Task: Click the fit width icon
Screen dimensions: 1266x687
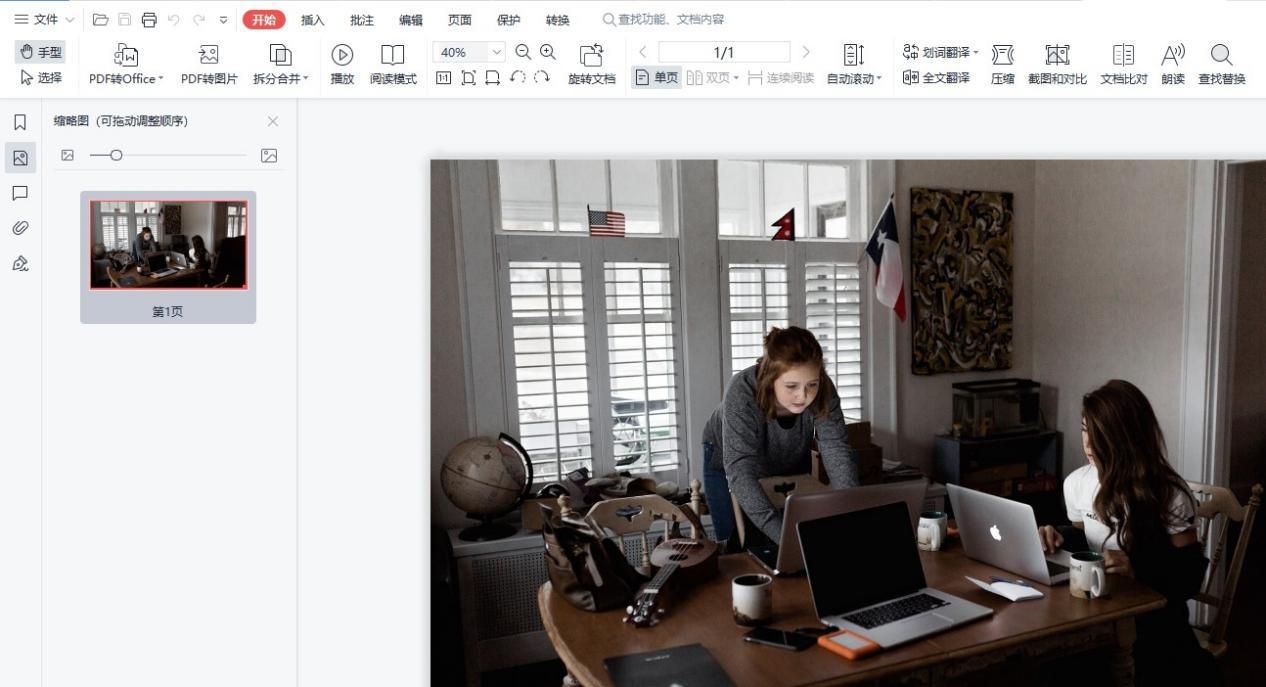Action: pos(492,77)
